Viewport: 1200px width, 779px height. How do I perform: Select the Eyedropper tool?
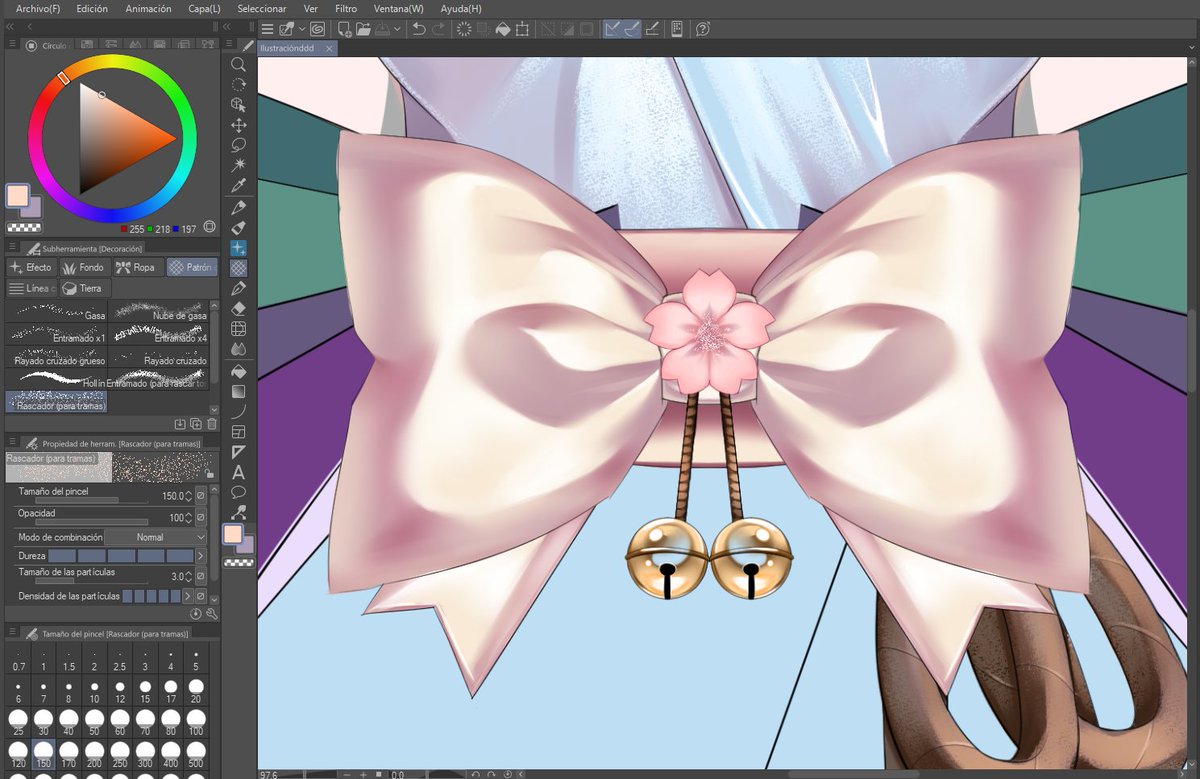(238, 186)
